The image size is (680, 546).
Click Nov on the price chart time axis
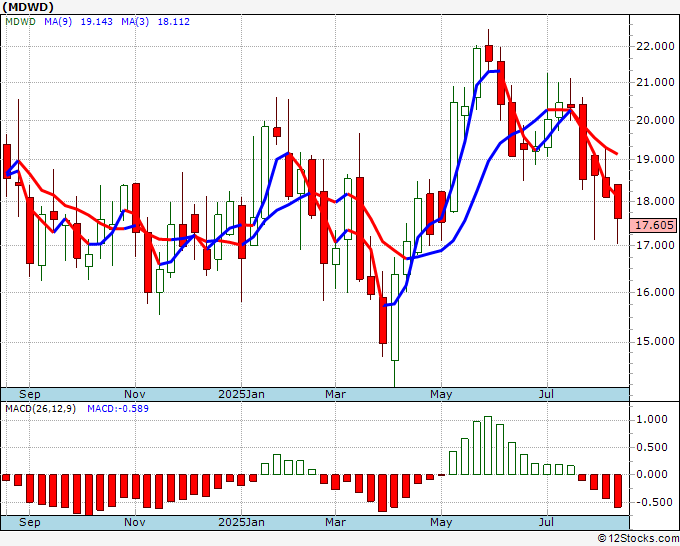[x=135, y=394]
